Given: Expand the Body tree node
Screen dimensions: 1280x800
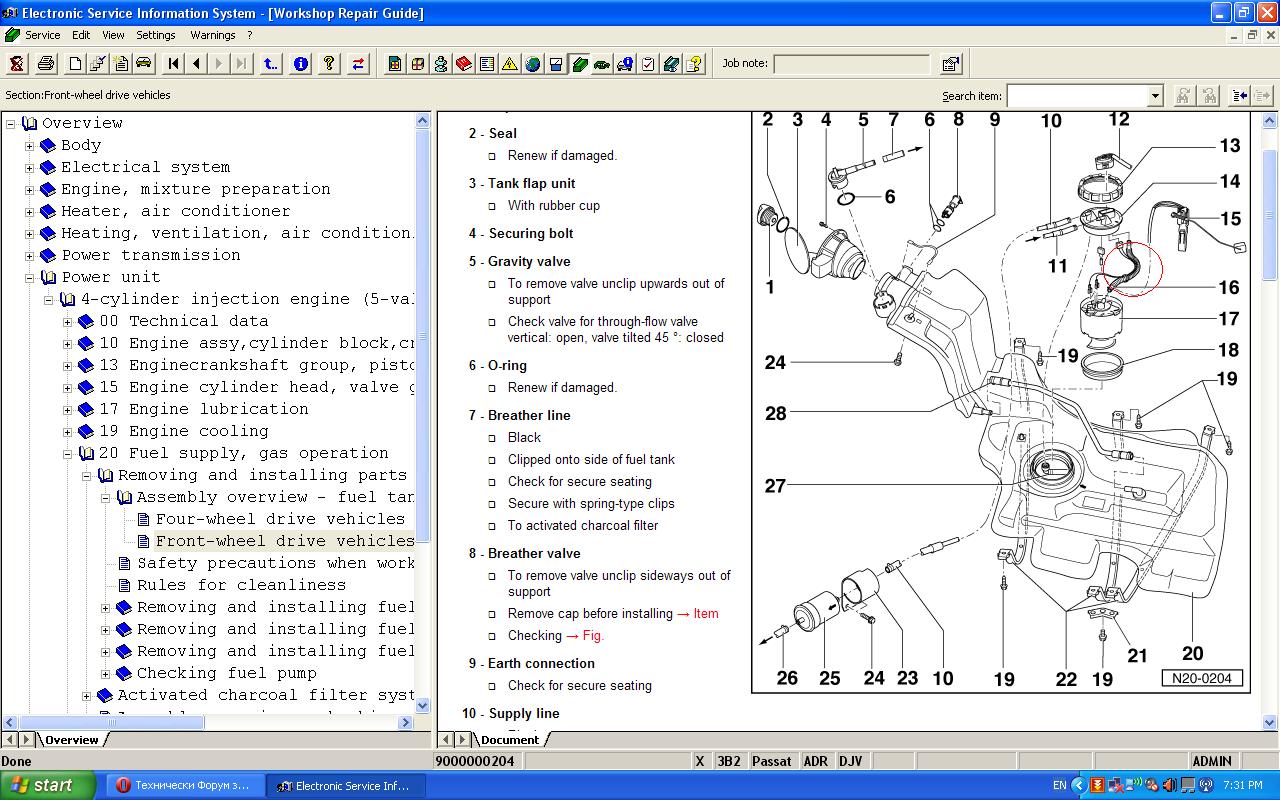Looking at the screenshot, I should [29, 146].
